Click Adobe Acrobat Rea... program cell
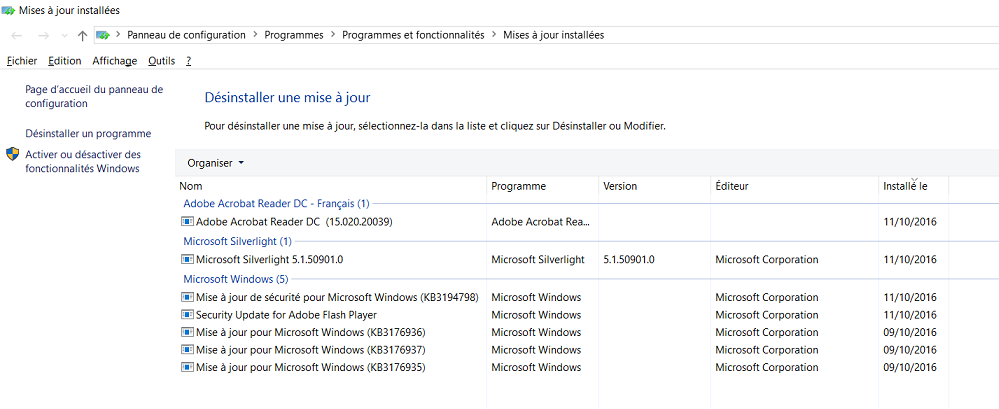This screenshot has height=409, width=999. click(x=541, y=222)
